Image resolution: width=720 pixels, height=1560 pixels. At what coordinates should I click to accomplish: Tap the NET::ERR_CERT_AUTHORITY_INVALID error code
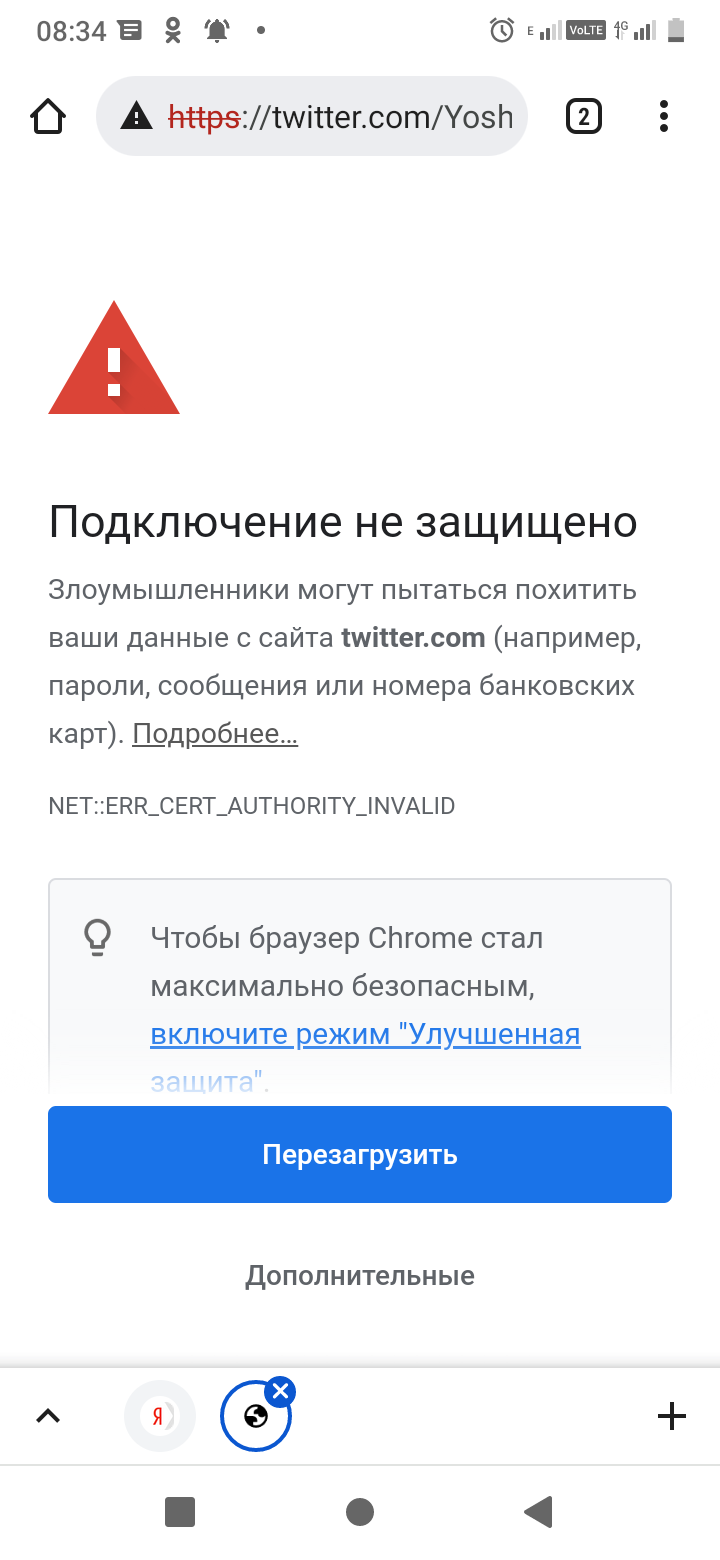click(x=252, y=806)
